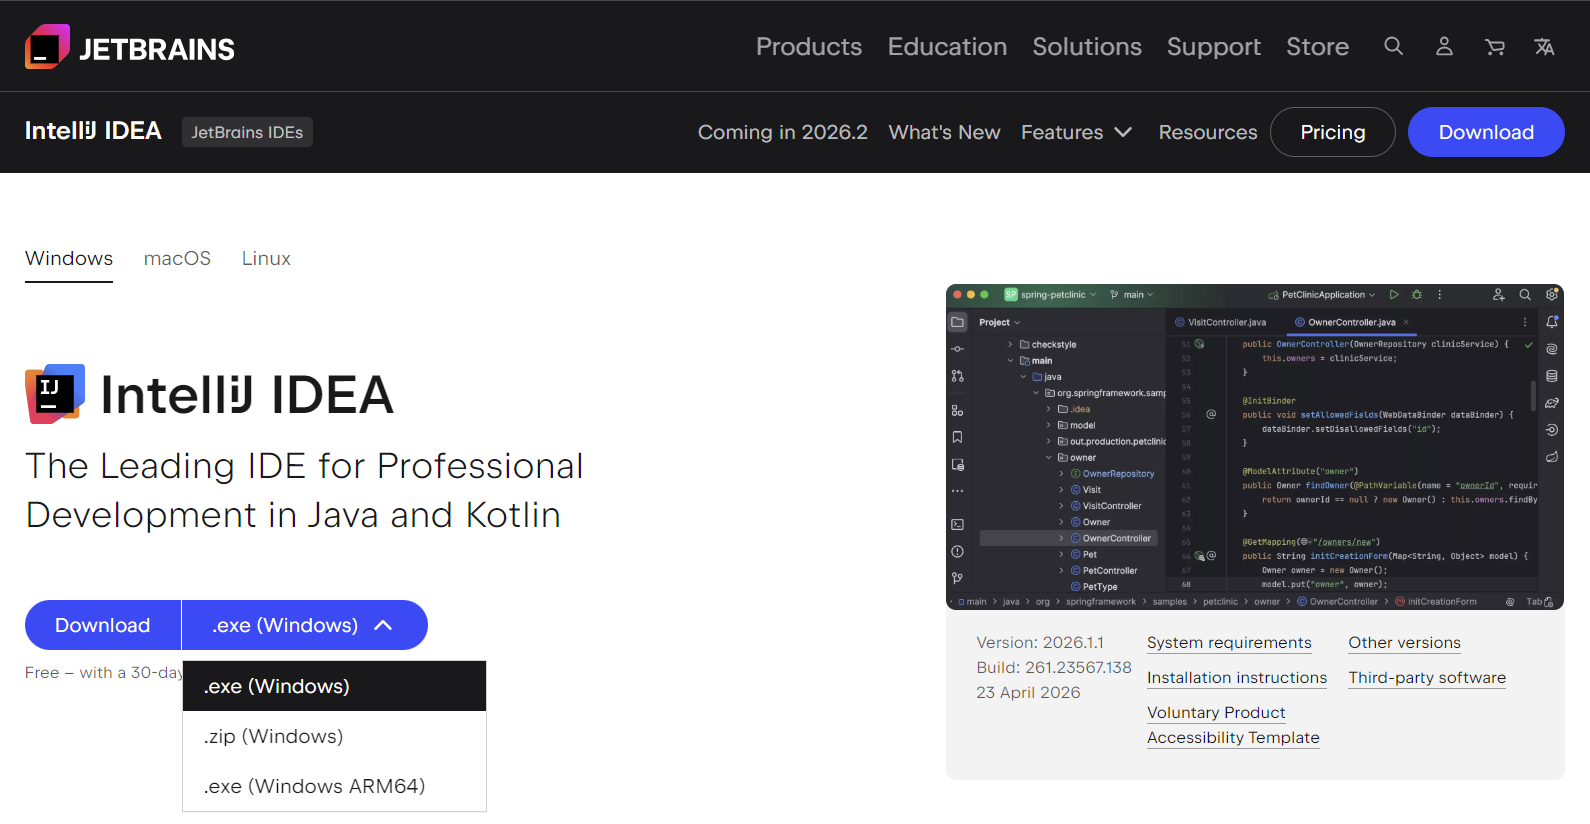Open the shopping cart icon

tap(1494, 46)
